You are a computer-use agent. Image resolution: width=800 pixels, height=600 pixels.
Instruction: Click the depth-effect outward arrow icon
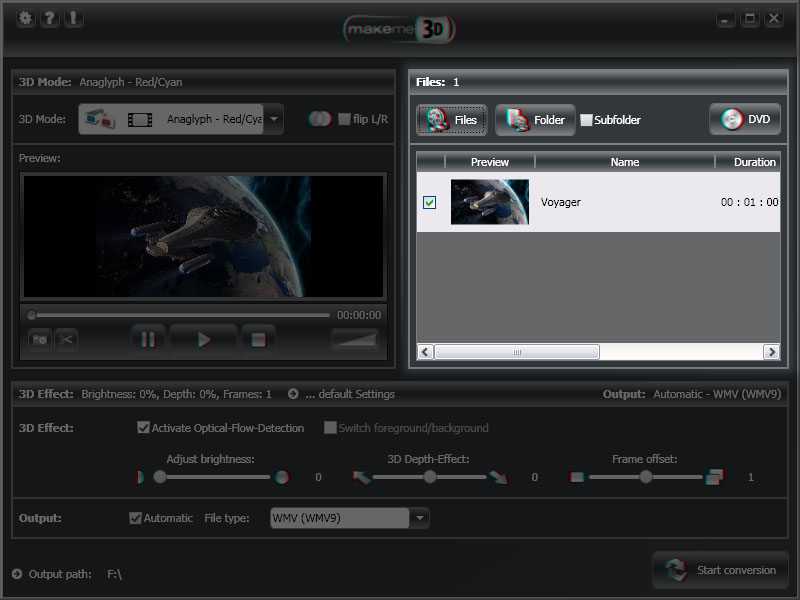(x=498, y=477)
